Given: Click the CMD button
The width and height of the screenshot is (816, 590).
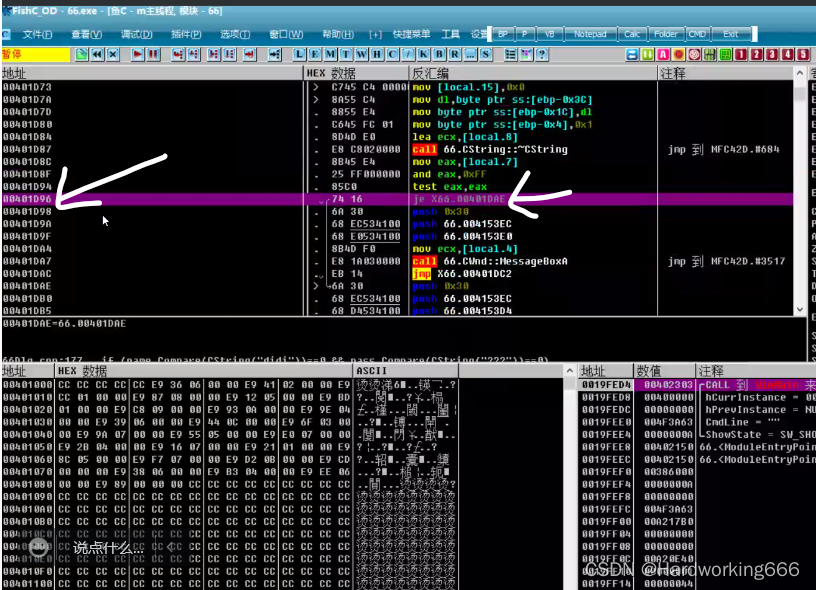Looking at the screenshot, I should (697, 34).
